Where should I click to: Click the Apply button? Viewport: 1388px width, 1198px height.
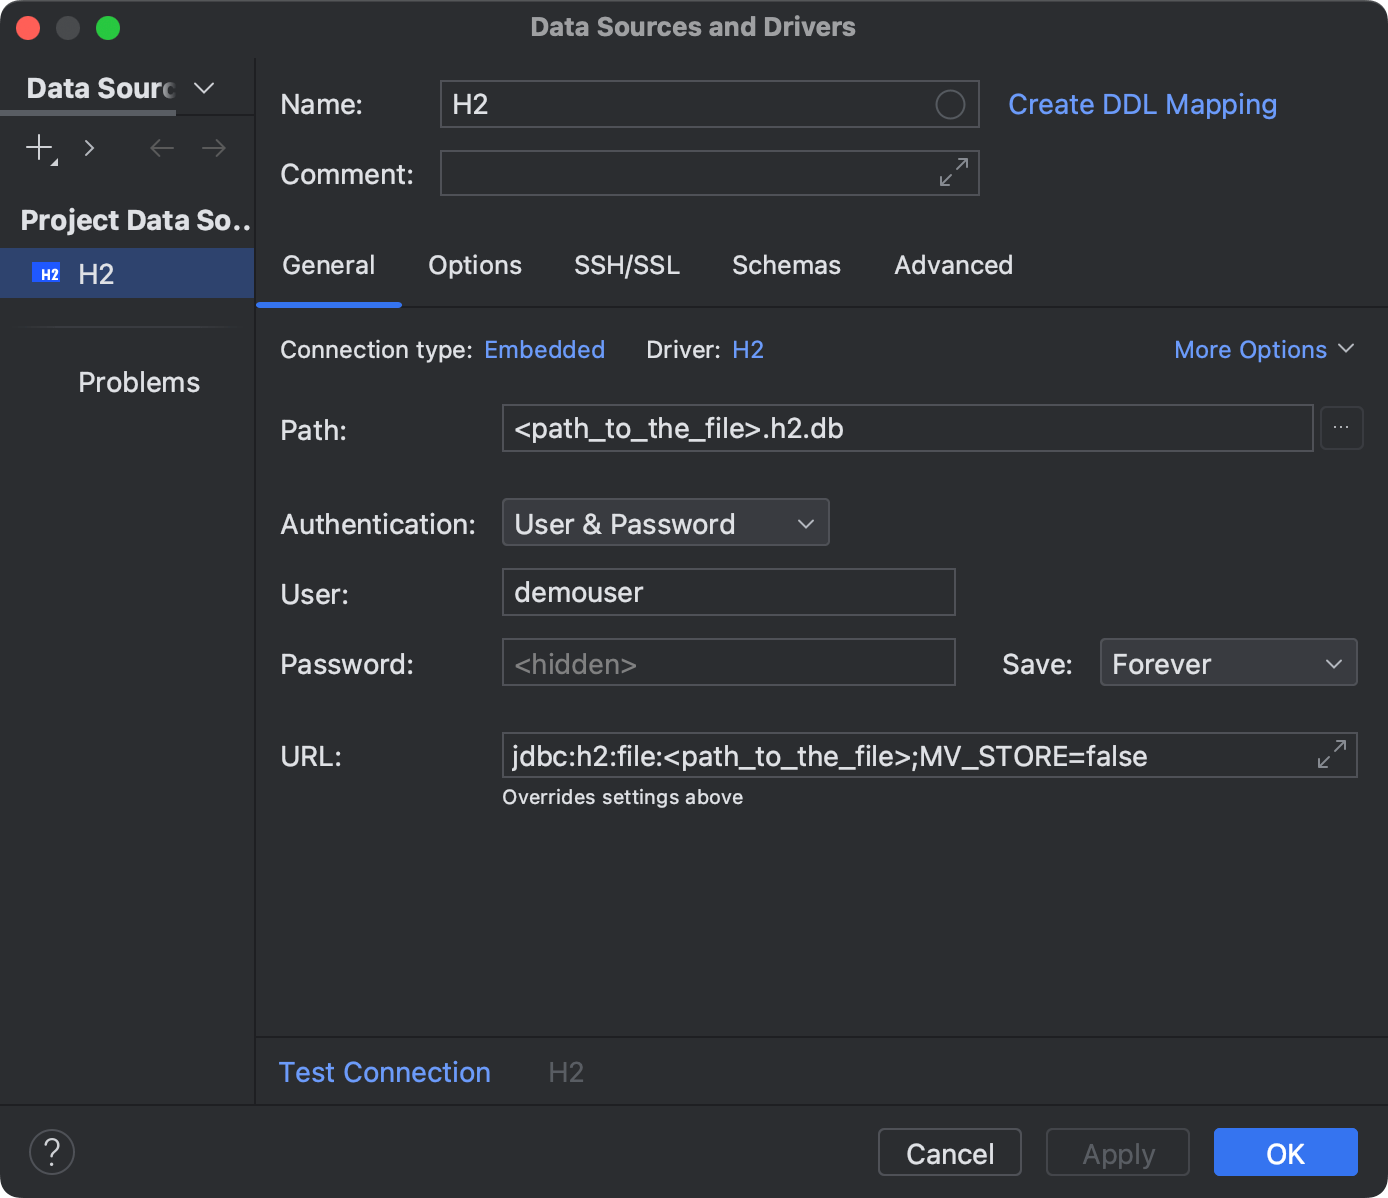[1117, 1152]
